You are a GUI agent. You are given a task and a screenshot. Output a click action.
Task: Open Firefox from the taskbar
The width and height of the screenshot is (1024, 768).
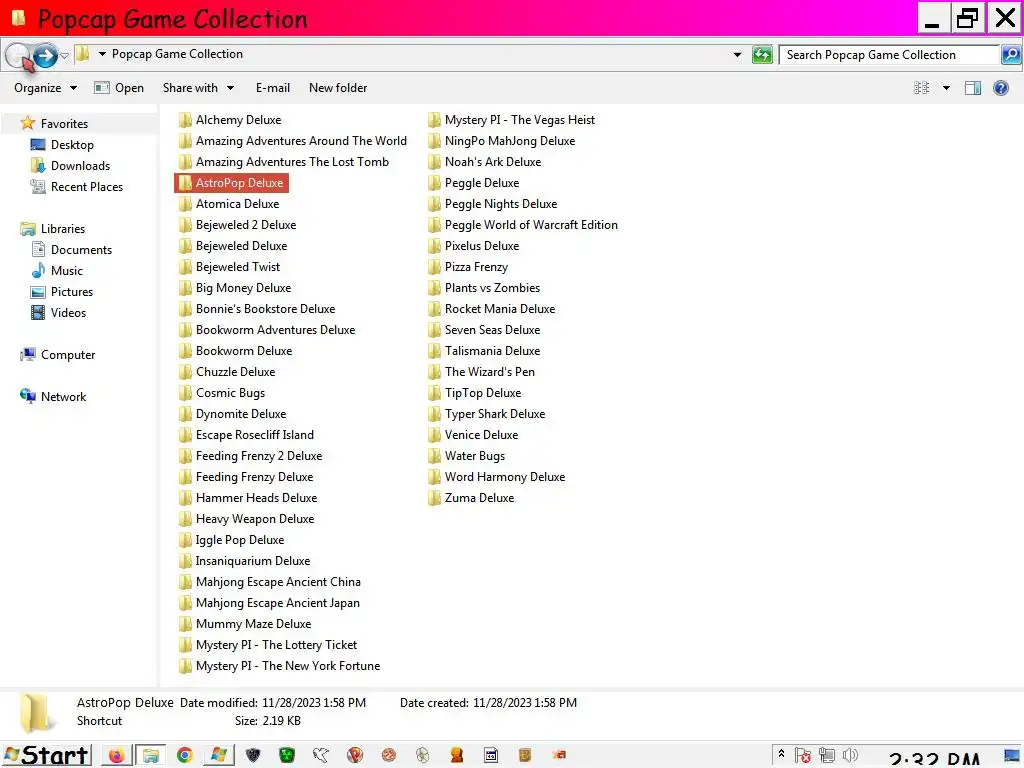pos(116,756)
